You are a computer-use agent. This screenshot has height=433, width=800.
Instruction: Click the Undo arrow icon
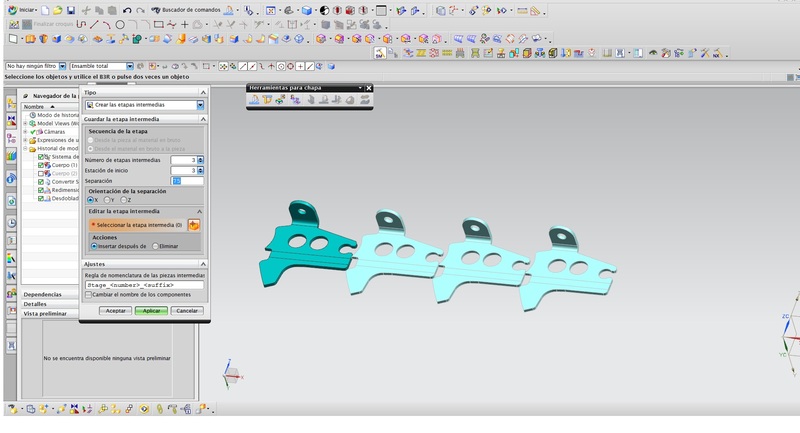click(127, 10)
